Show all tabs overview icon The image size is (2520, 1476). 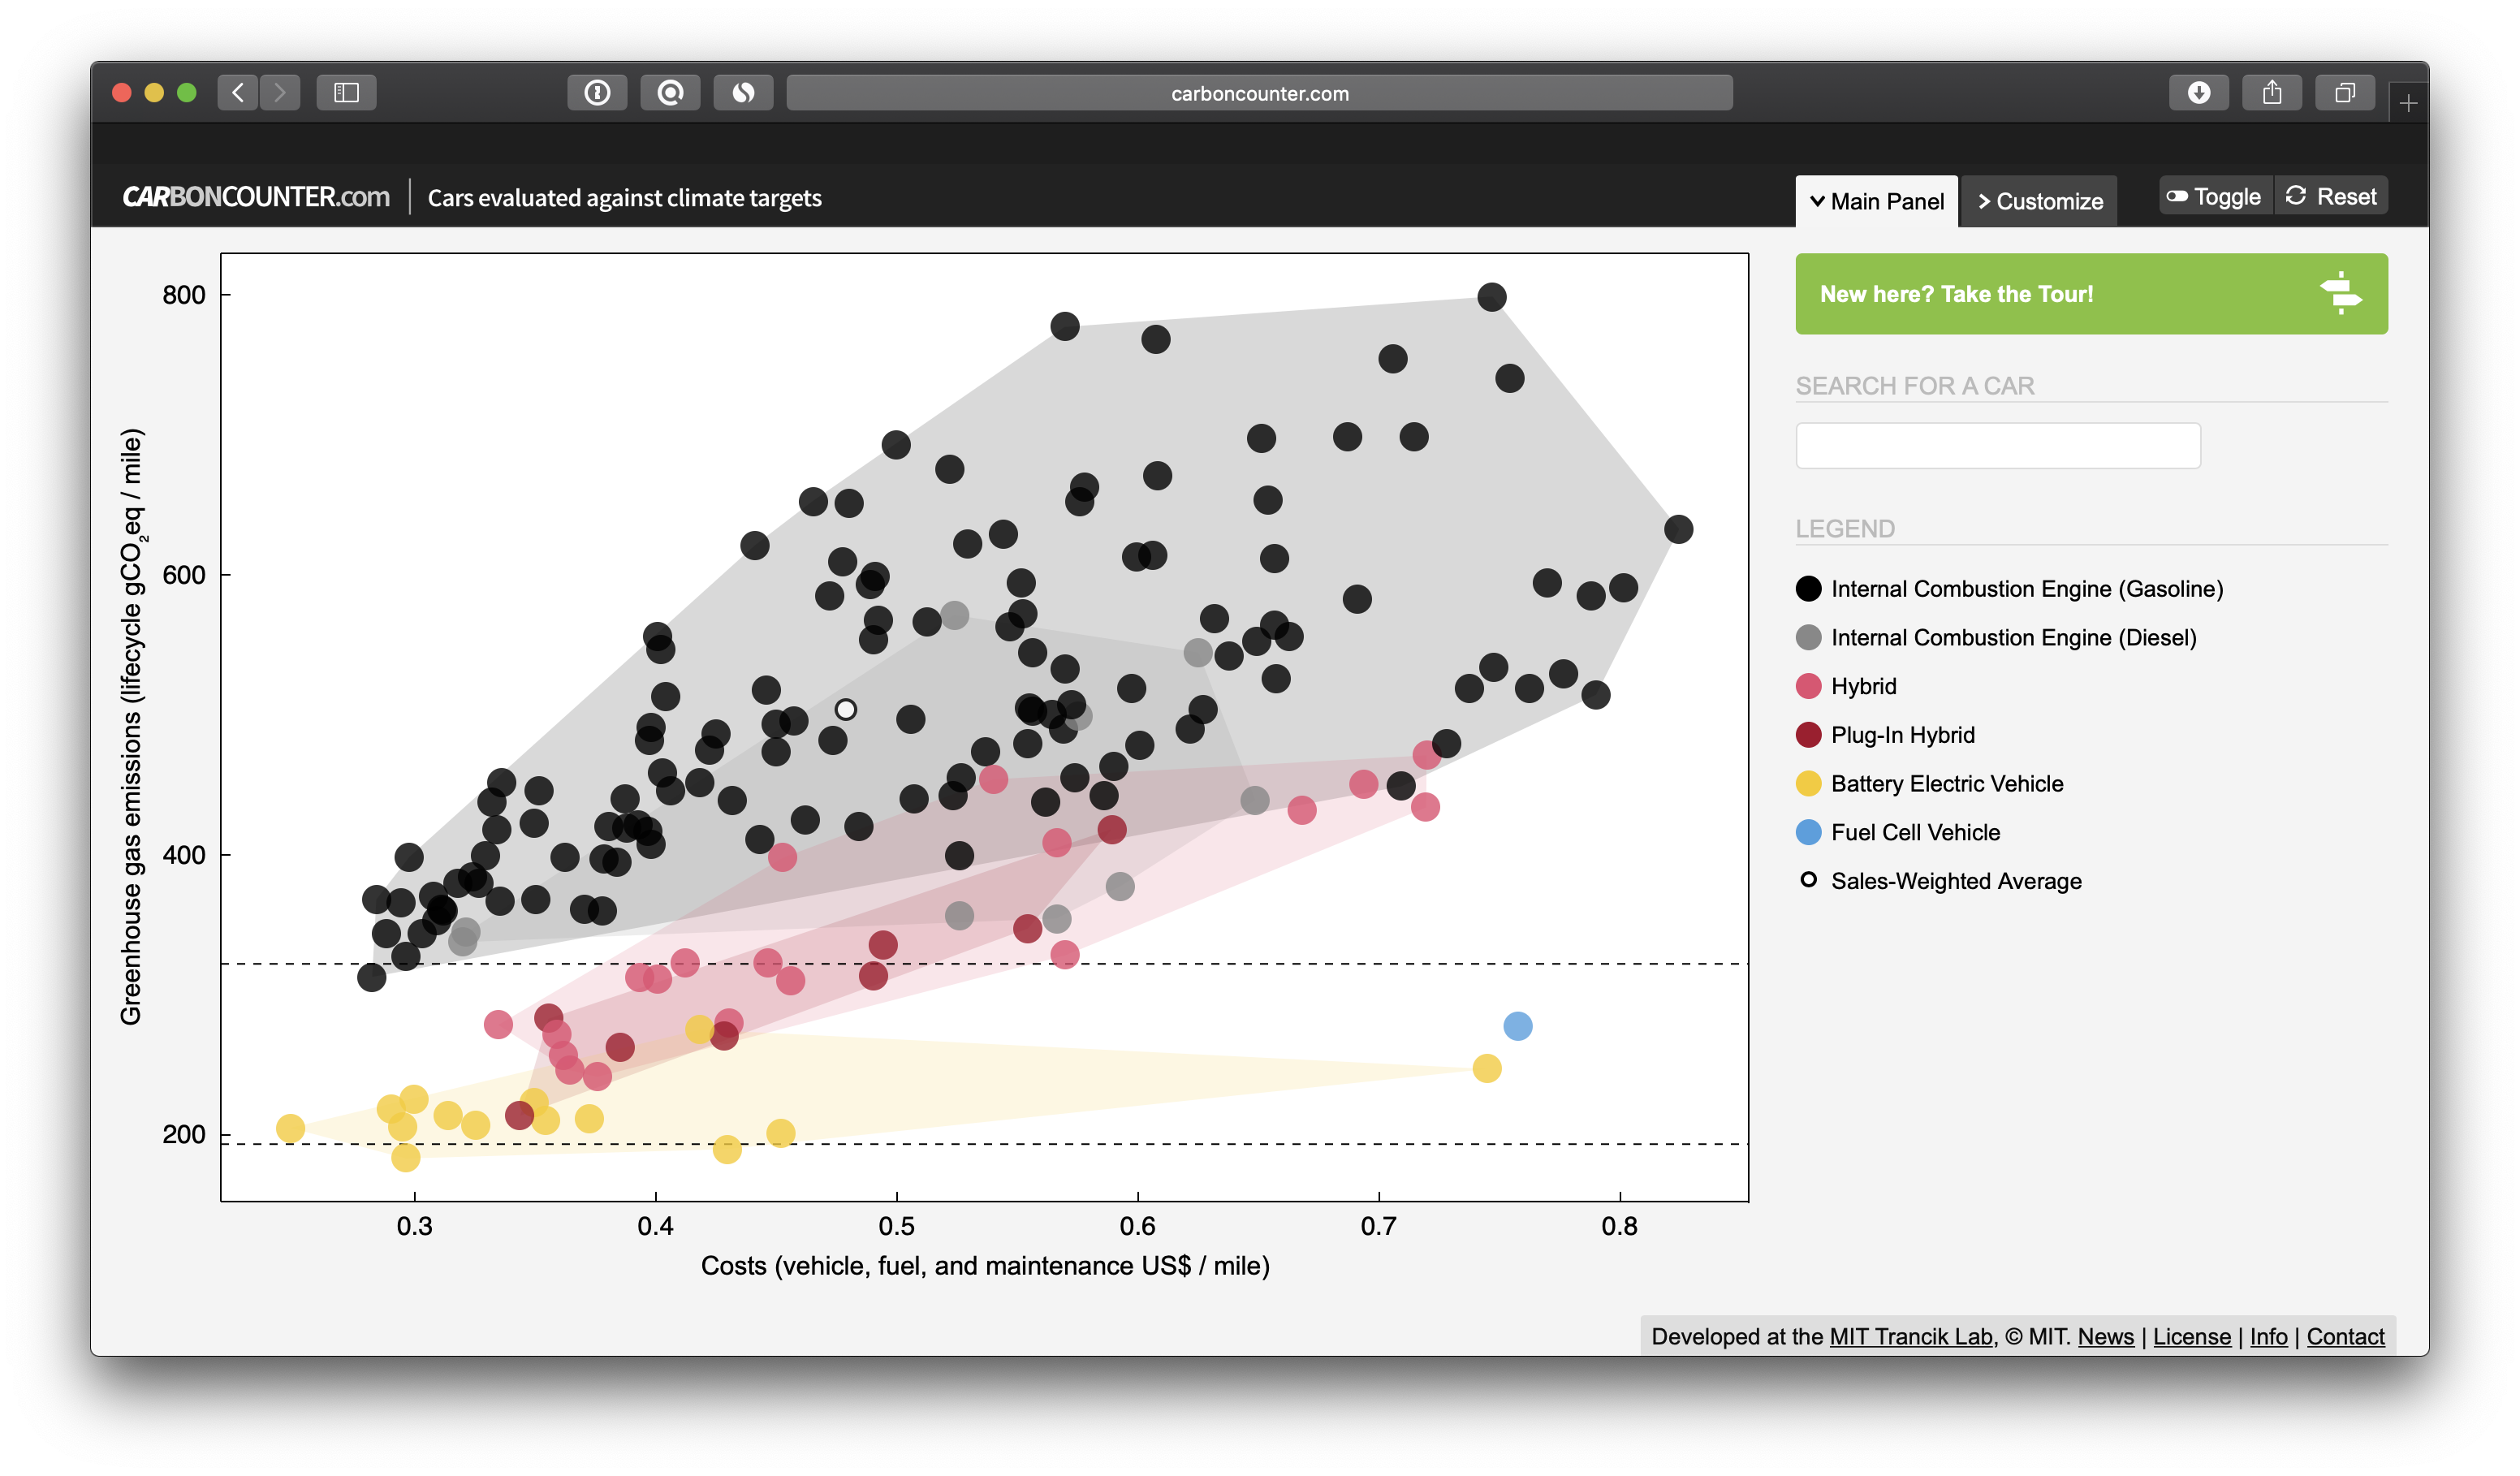pos(2344,93)
